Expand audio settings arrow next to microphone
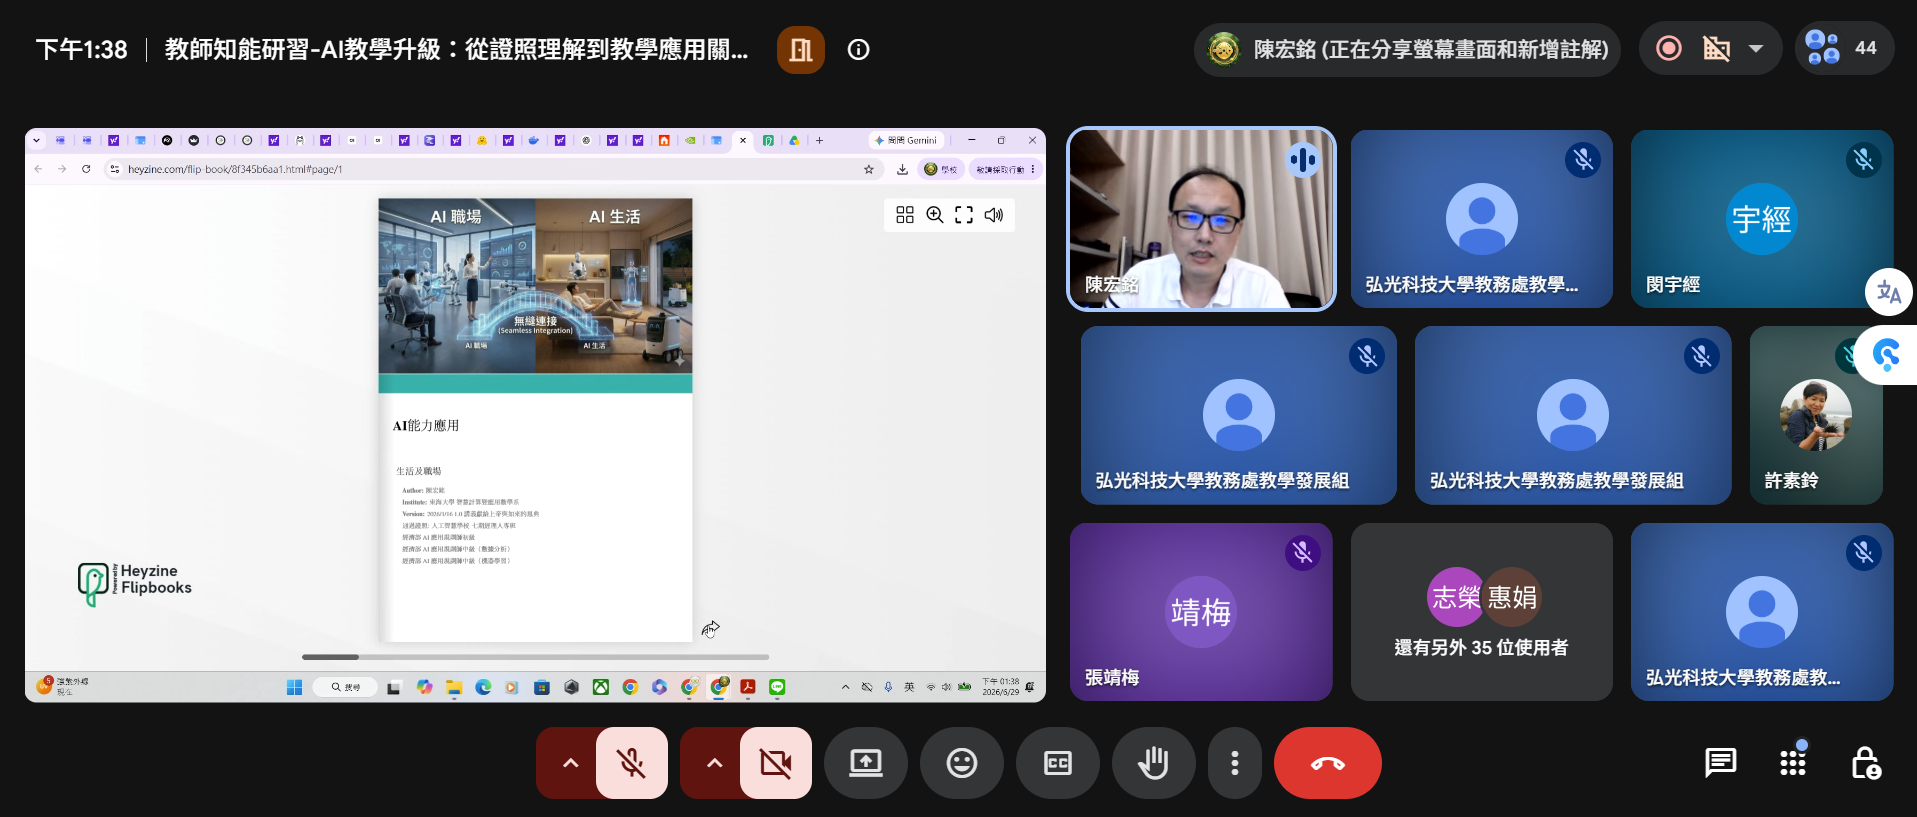 tap(570, 763)
